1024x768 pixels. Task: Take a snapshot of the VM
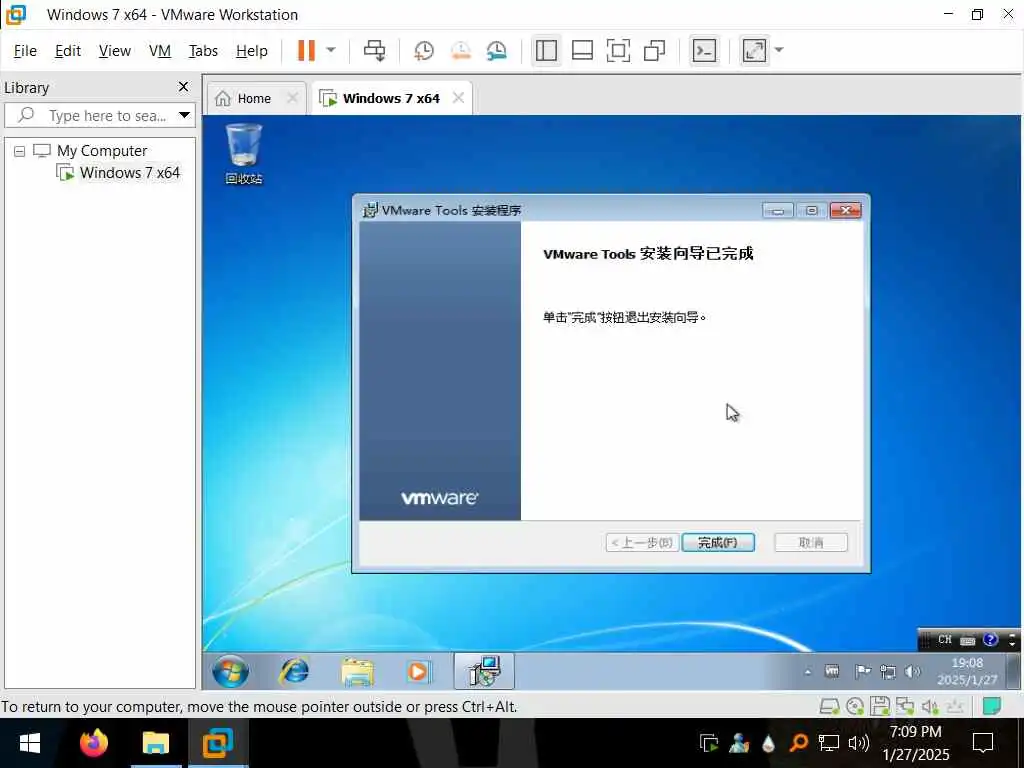click(424, 50)
